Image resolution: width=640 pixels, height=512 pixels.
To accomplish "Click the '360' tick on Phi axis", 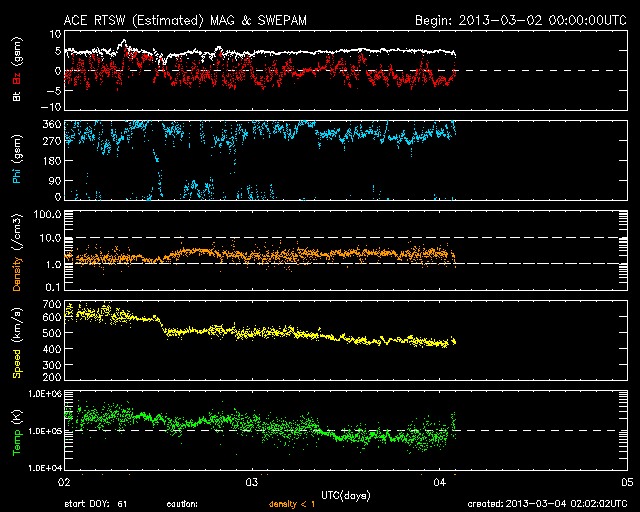I will (51, 125).
